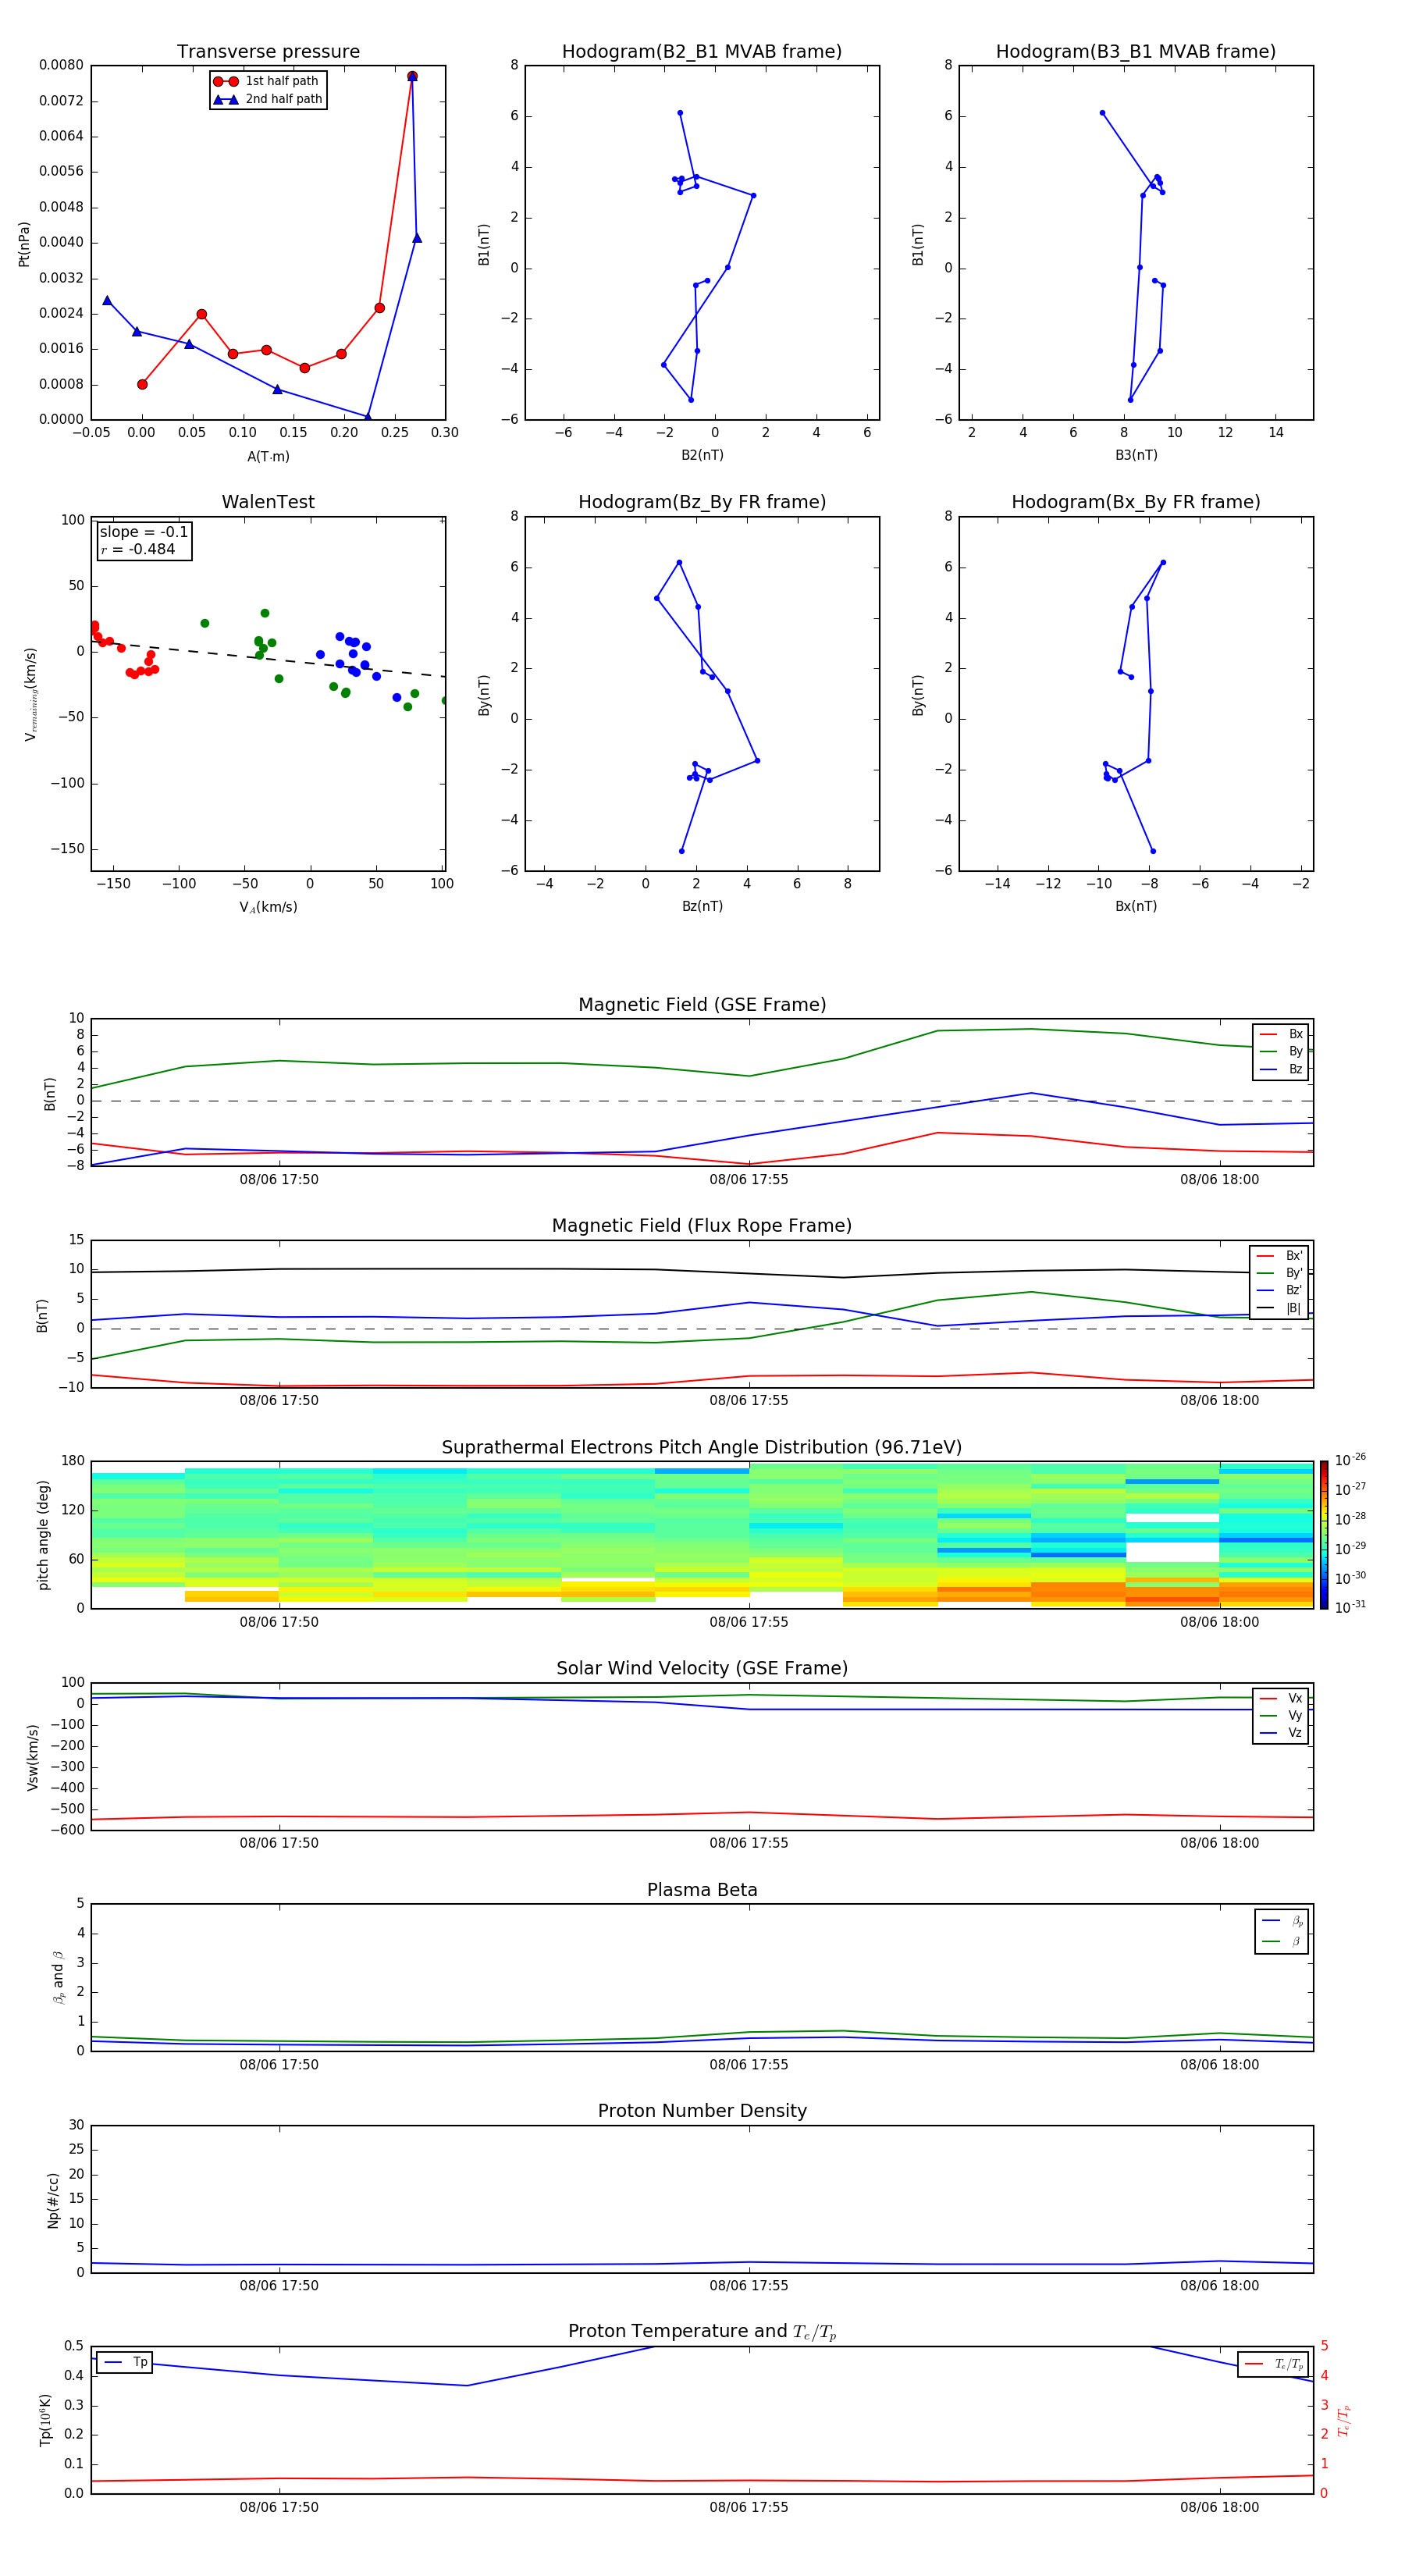The width and height of the screenshot is (1405, 2576).
Task: Click the Bx legend entry in GSE field plot
Action: [1282, 1034]
